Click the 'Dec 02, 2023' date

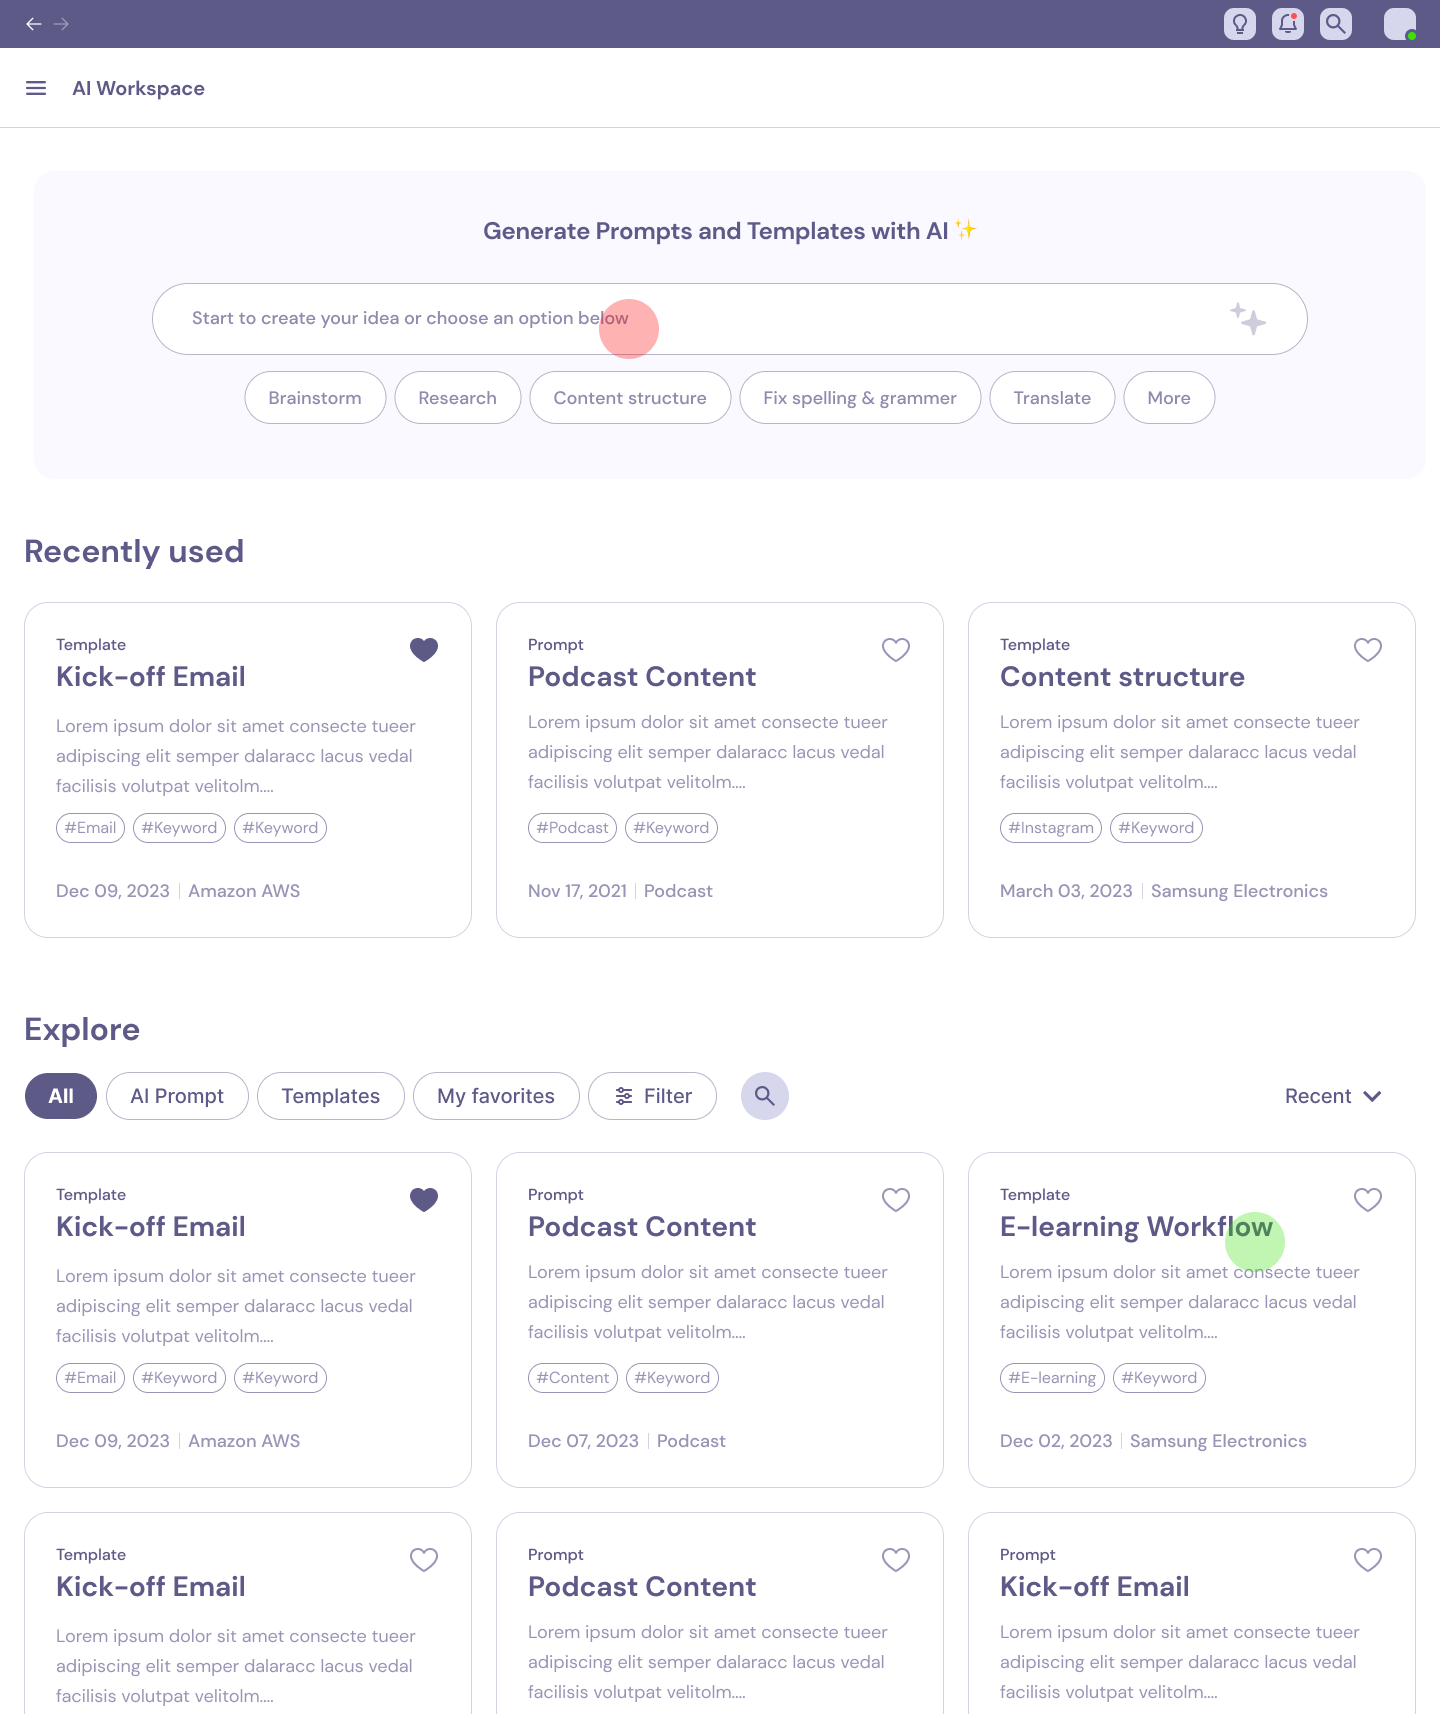(1056, 1441)
